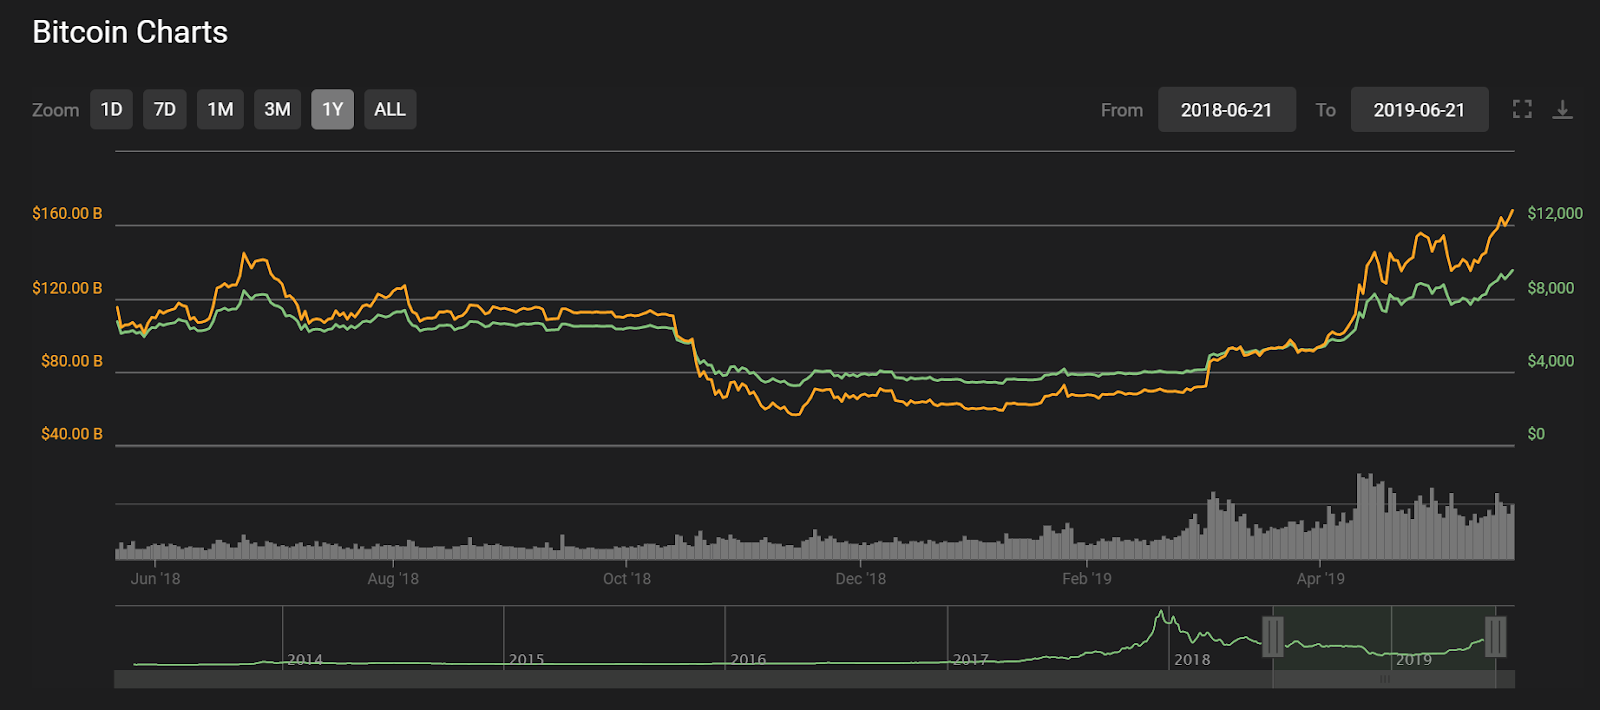The image size is (1600, 710).
Task: Choose the 1M zoom range
Action: pyautogui.click(x=220, y=109)
